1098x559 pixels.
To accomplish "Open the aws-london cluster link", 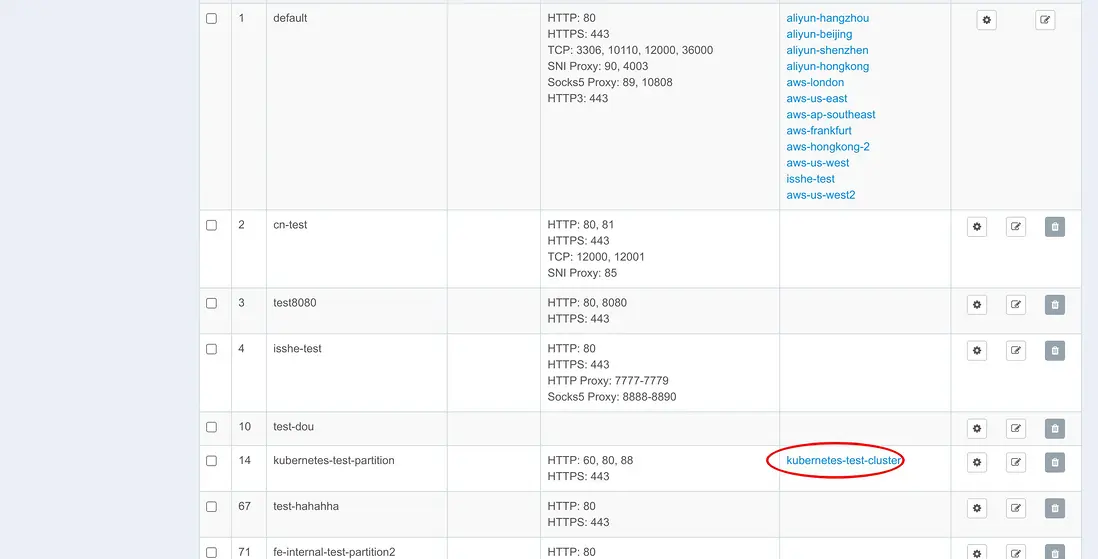I will tap(815, 83).
